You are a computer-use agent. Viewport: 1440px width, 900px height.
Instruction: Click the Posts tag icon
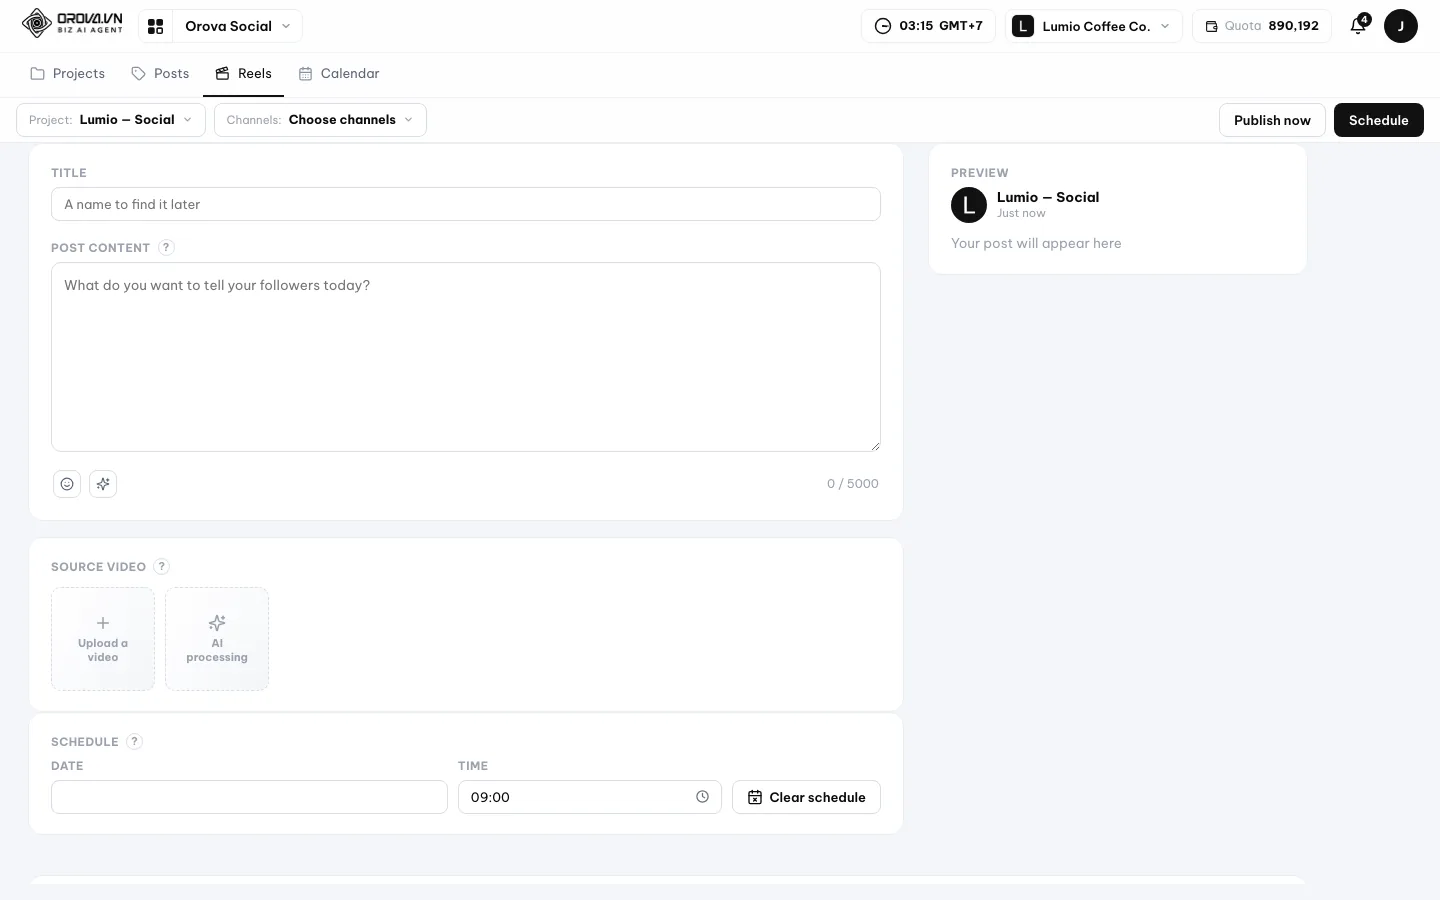pos(139,74)
